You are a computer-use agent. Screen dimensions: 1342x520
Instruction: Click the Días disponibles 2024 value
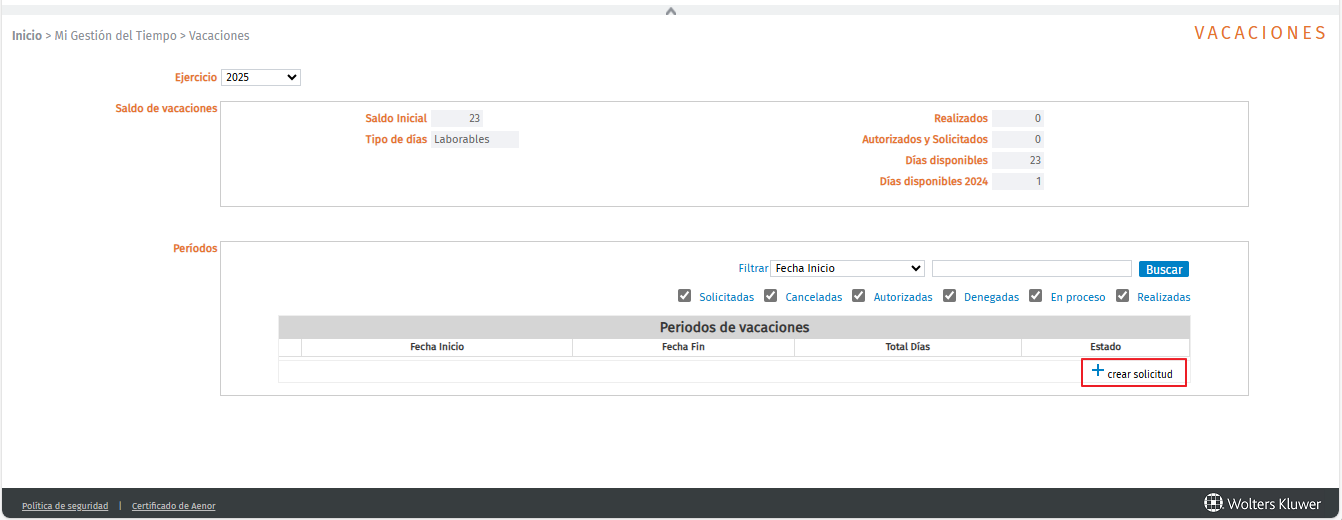tap(1018, 181)
